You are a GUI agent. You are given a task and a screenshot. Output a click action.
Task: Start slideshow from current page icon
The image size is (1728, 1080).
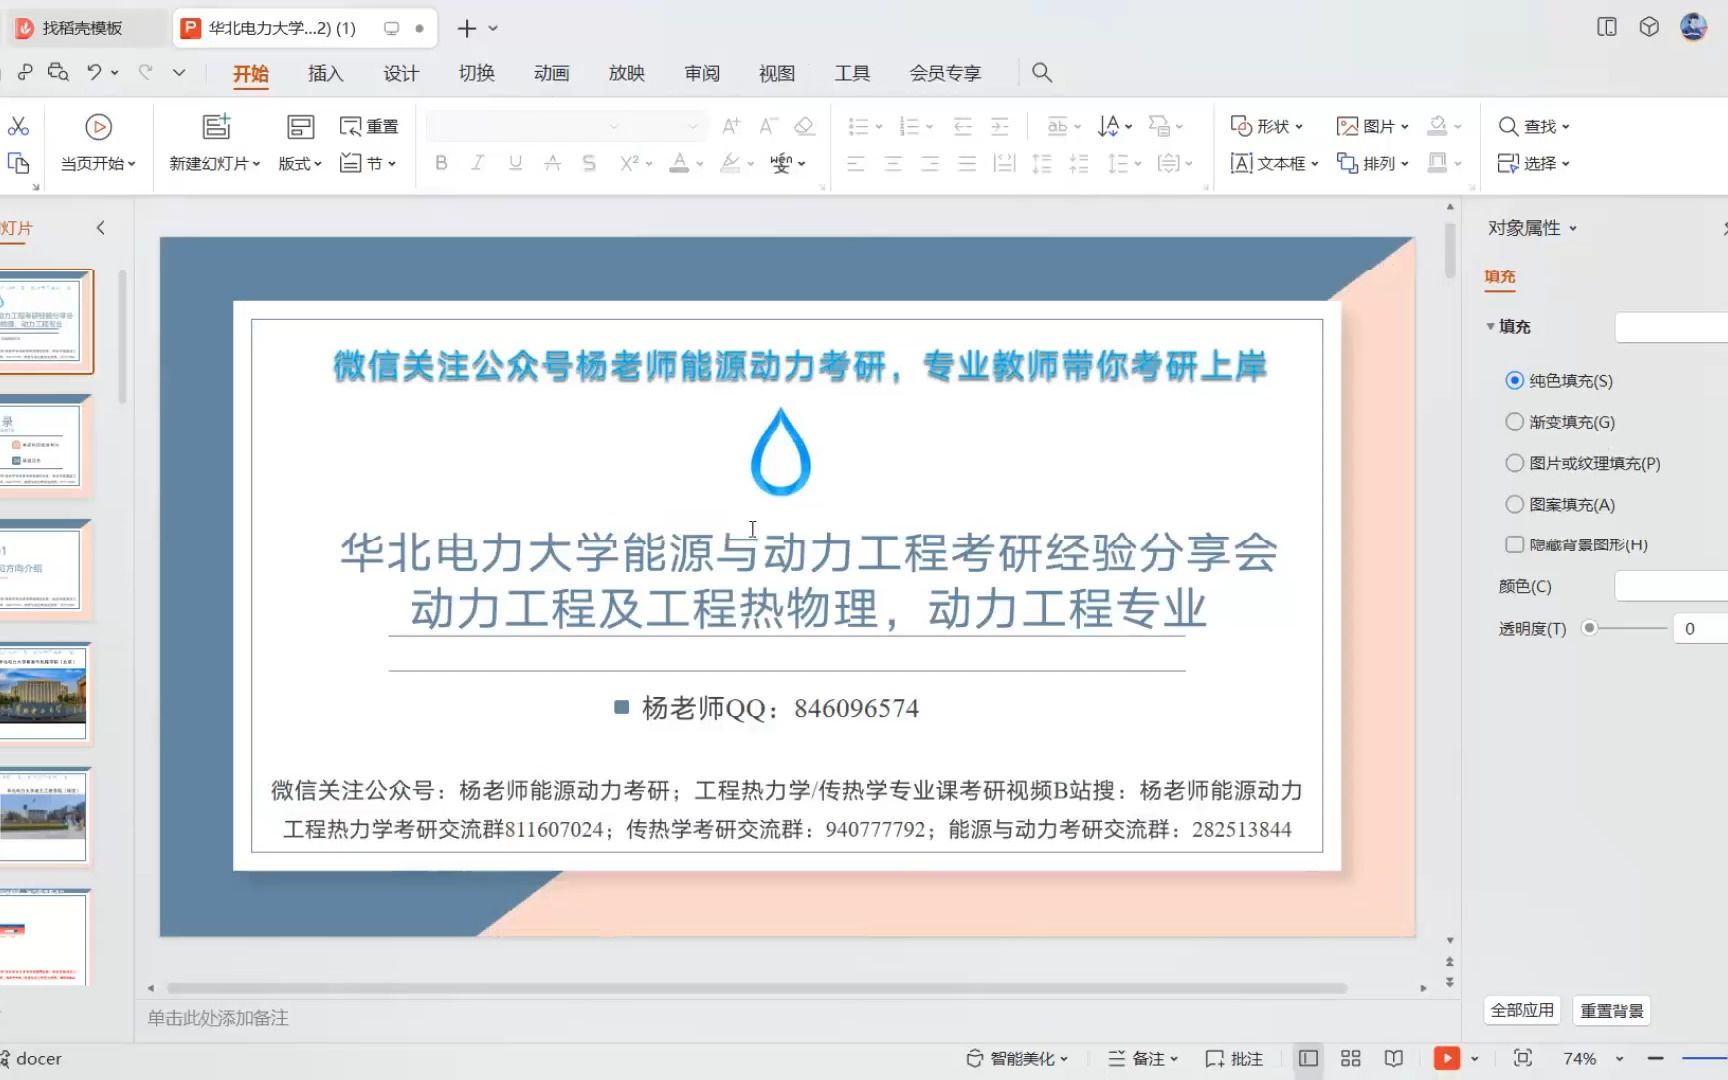coord(98,127)
